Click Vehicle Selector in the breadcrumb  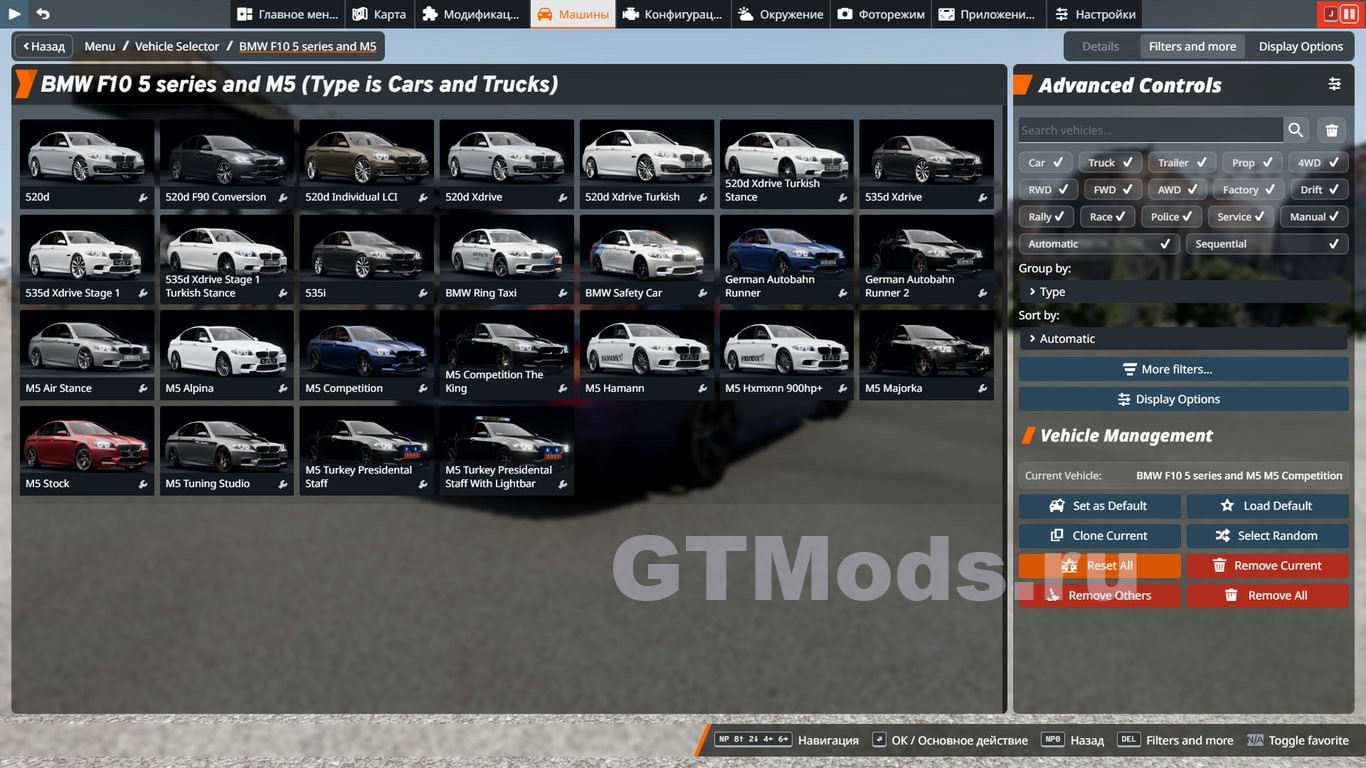pos(177,46)
